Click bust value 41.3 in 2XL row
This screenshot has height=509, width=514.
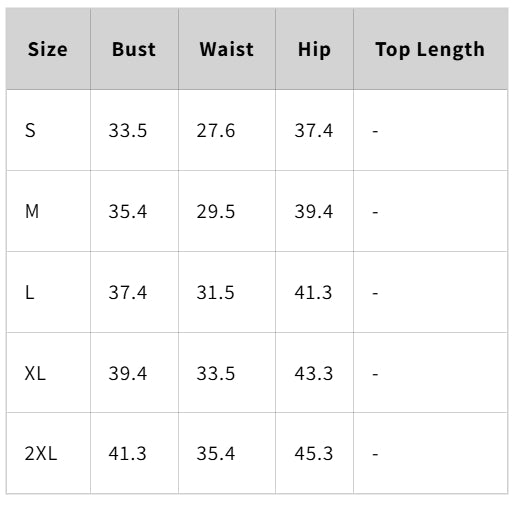tap(127, 454)
